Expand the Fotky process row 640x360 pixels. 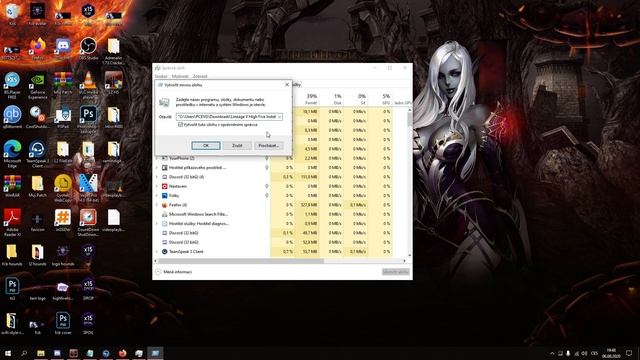[x=157, y=196]
